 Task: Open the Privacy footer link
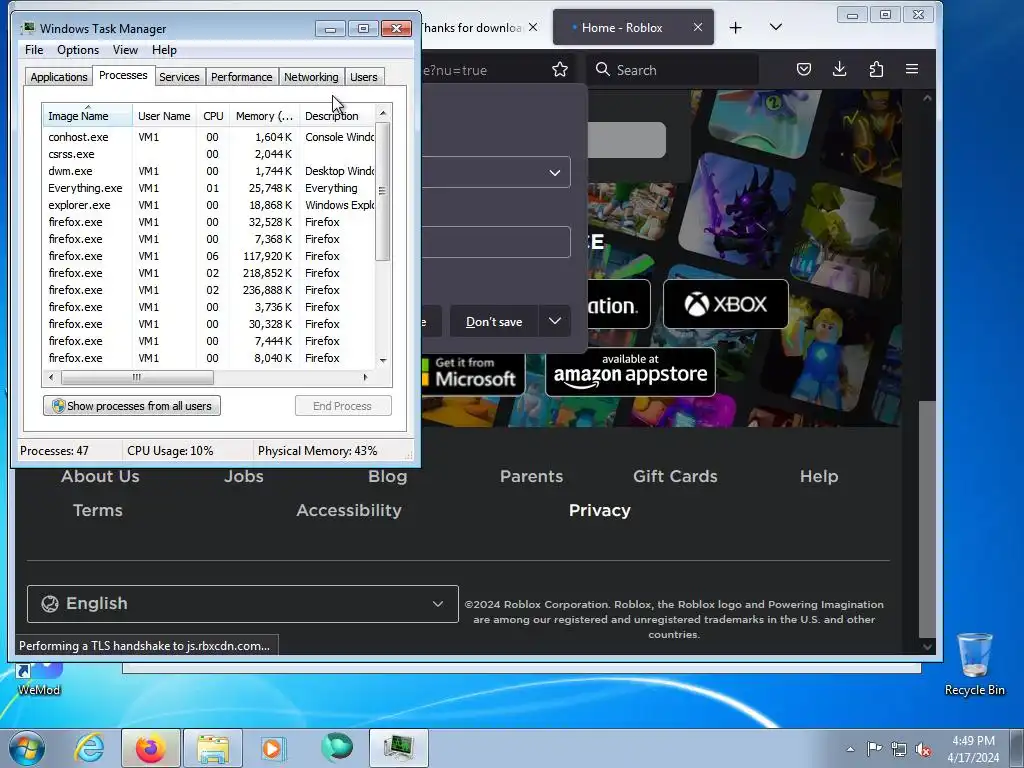tap(600, 510)
